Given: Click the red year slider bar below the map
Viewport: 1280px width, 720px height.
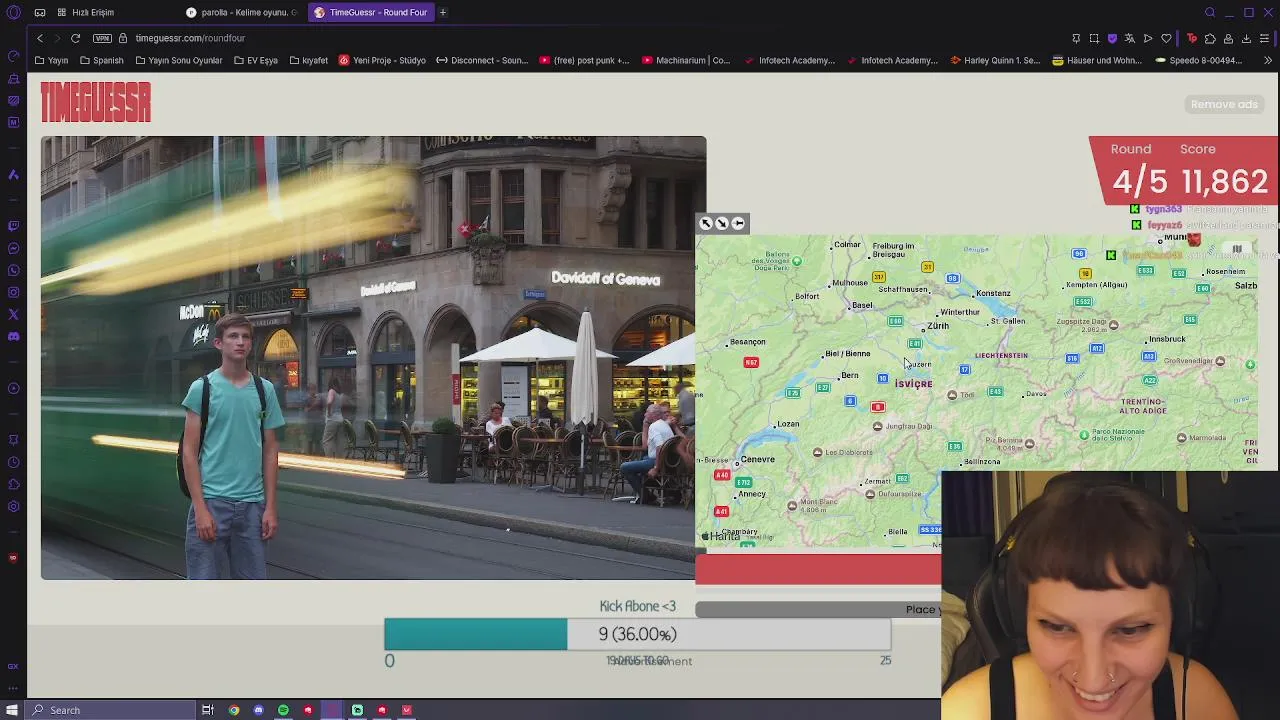Looking at the screenshot, I should 818,570.
